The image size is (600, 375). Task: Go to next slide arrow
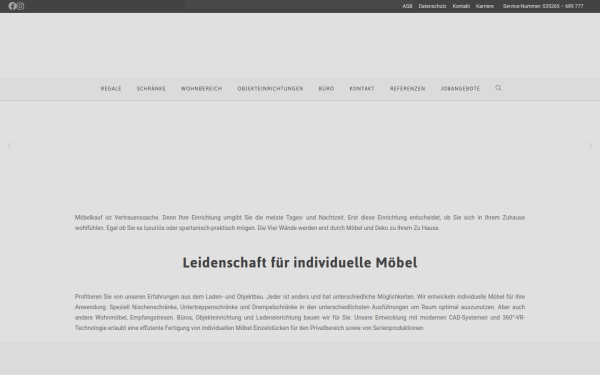[x=590, y=147]
